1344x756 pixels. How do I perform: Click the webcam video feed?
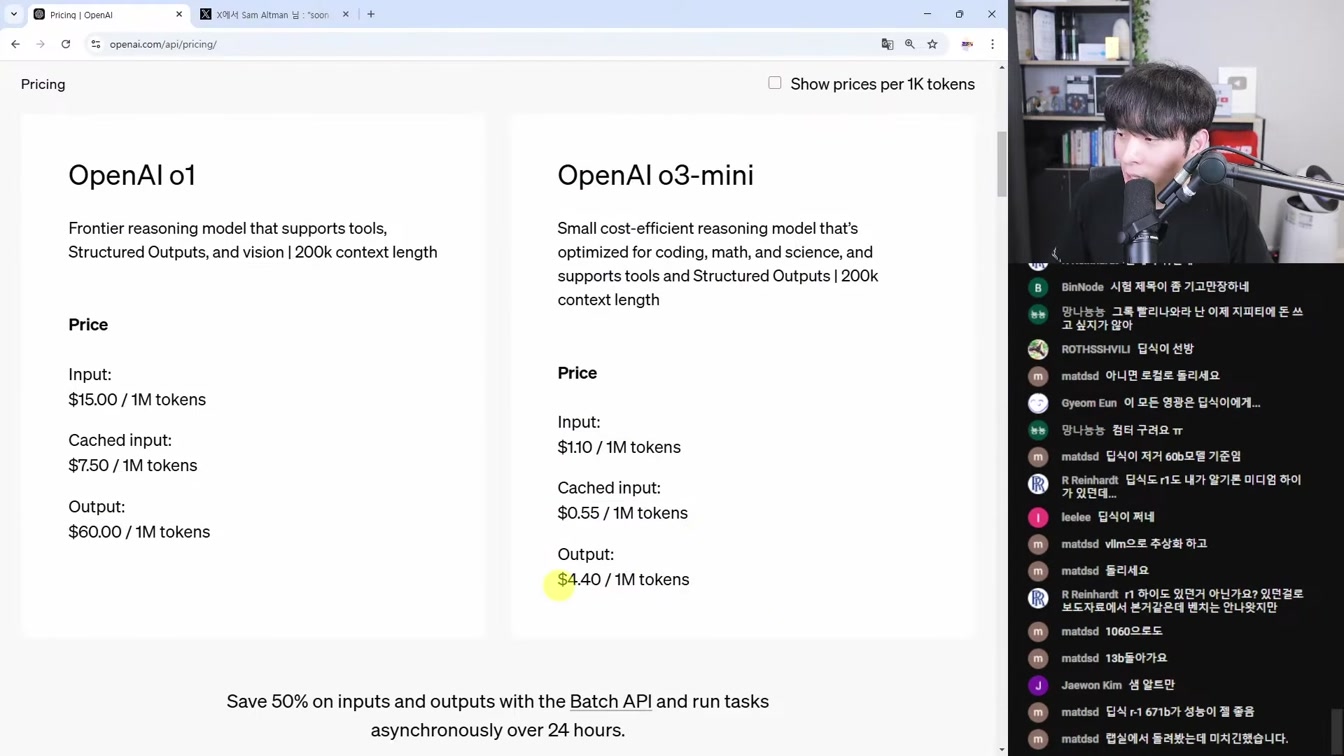1176,131
